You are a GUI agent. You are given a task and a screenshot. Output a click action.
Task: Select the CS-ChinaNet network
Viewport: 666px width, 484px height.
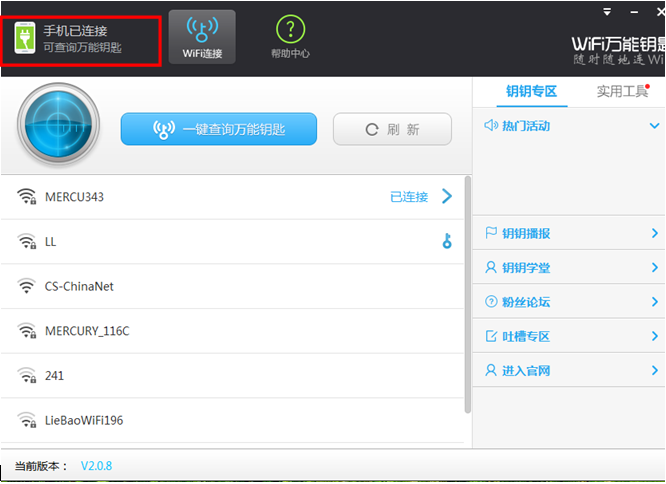232,286
